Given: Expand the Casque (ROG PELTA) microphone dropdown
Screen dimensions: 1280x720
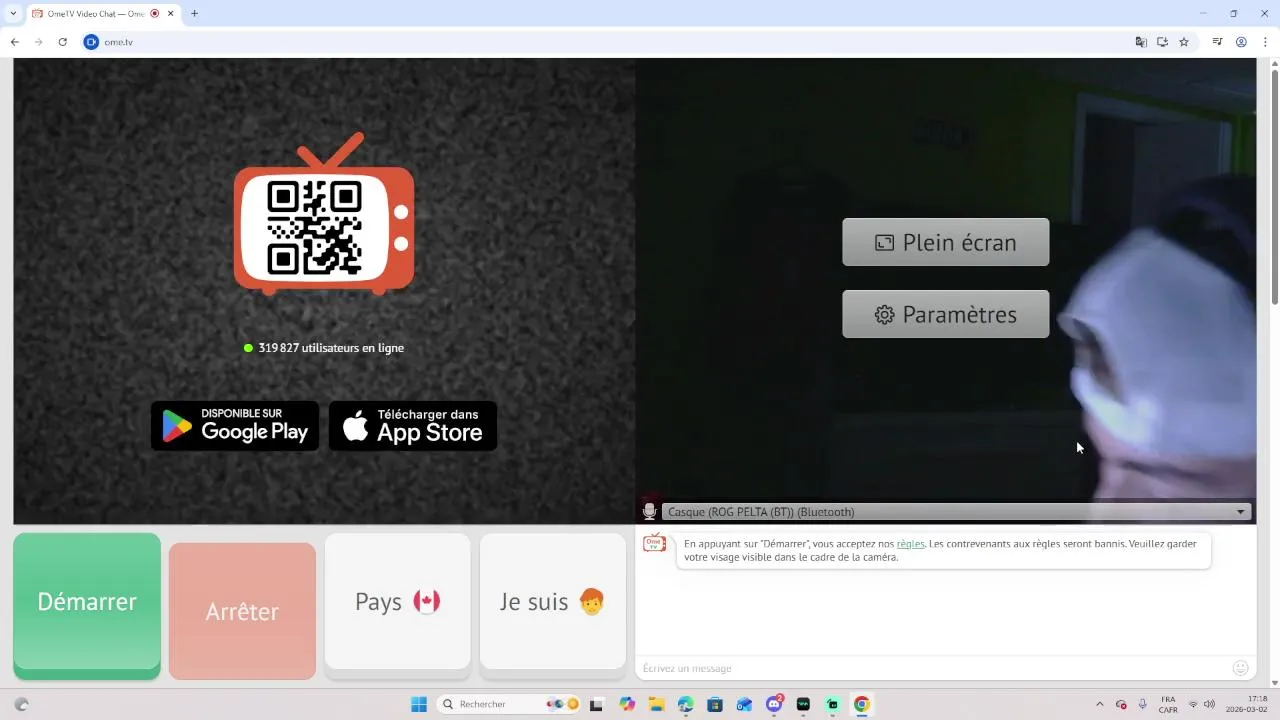Looking at the screenshot, I should point(957,512).
